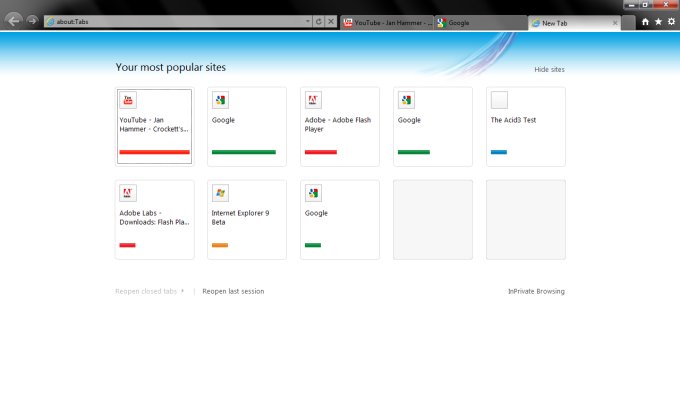Viewport: 680px width, 401px height.
Task: Click the Refresh icon in address bar
Action: (x=319, y=21)
